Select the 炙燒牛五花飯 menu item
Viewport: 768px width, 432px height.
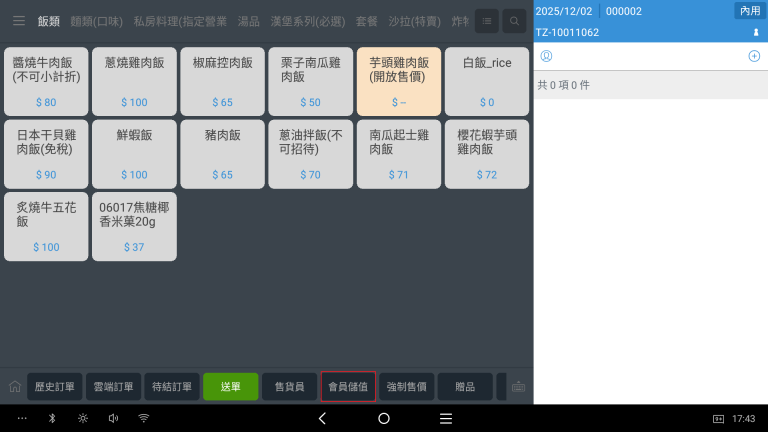[46, 226]
